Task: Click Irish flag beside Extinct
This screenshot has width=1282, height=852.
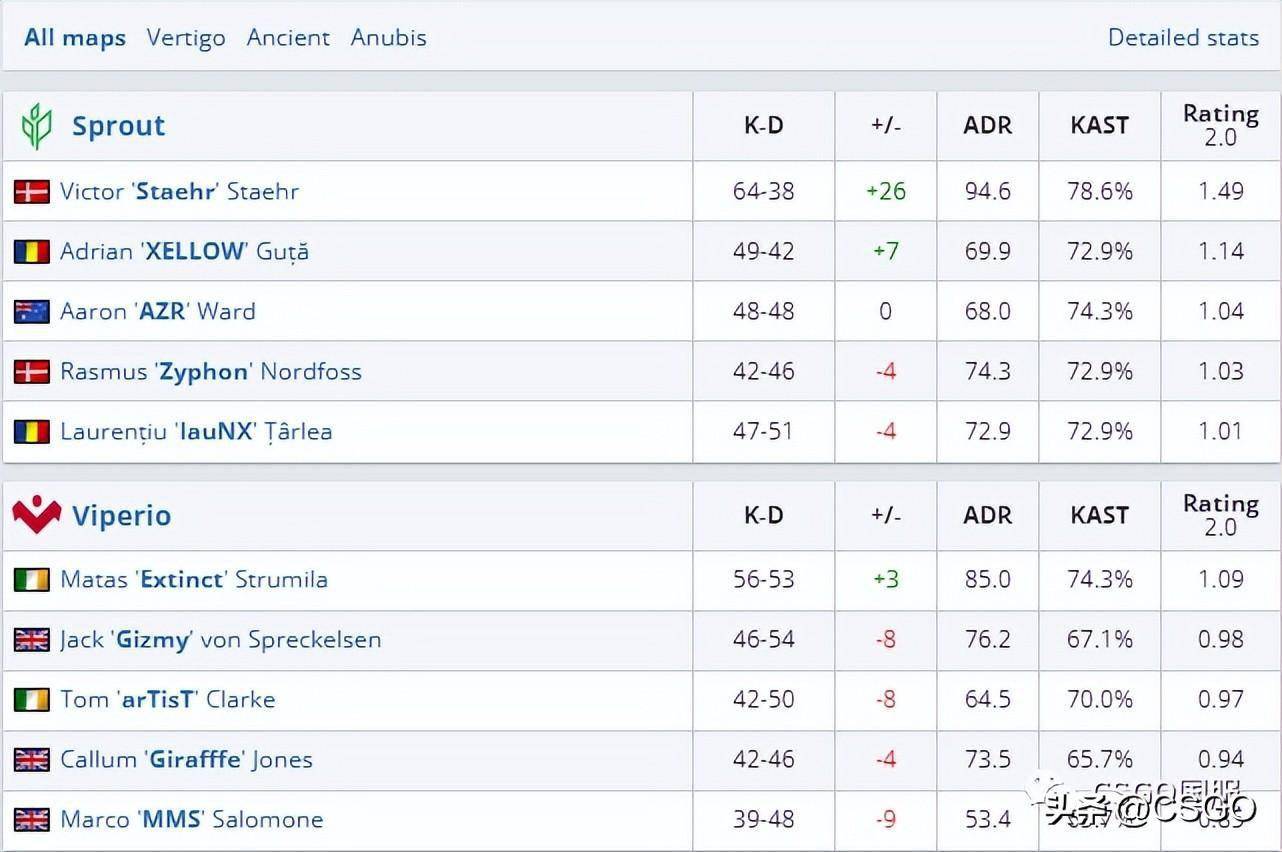Action: click(x=32, y=579)
